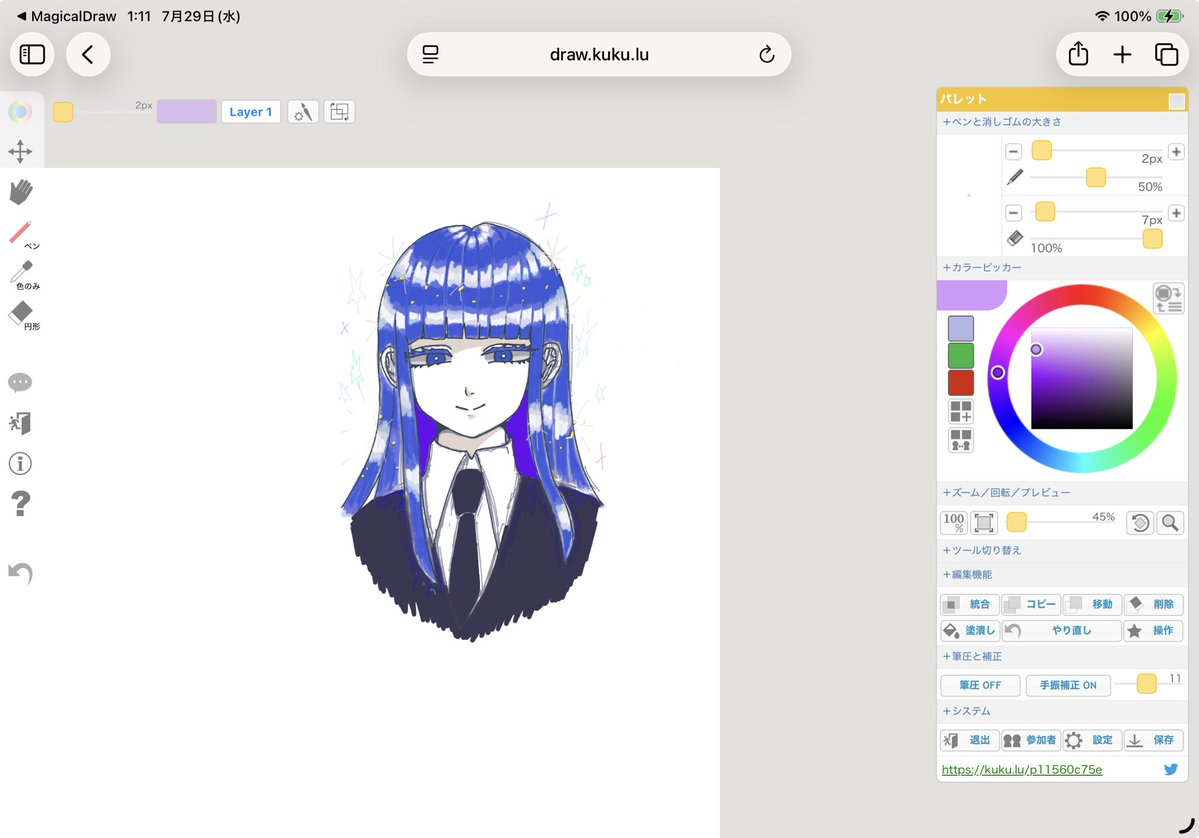The image size is (1199, 838).
Task: Click the やり直し redo button
Action: [1061, 631]
